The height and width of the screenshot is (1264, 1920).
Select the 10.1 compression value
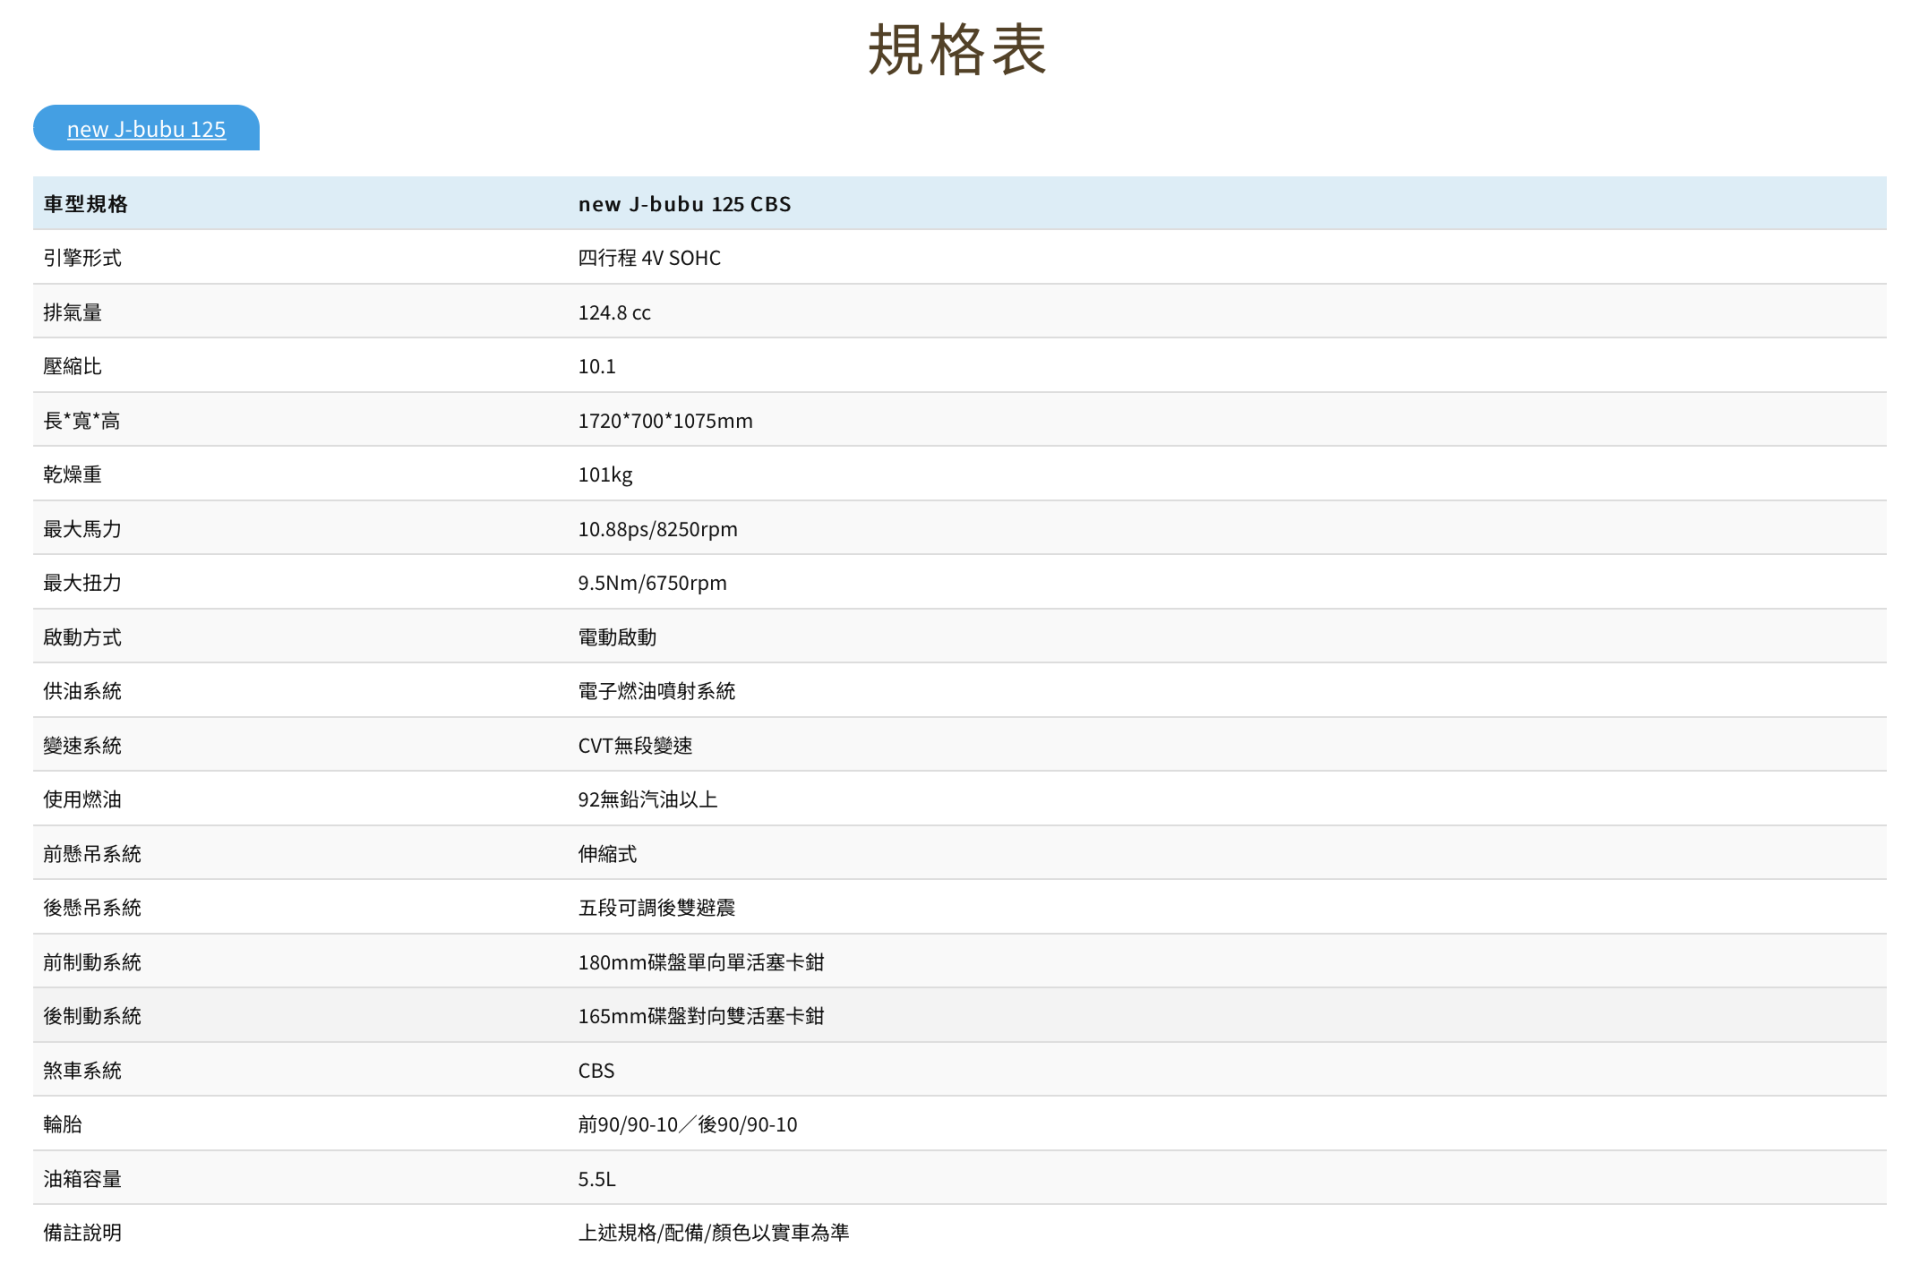pyautogui.click(x=597, y=366)
